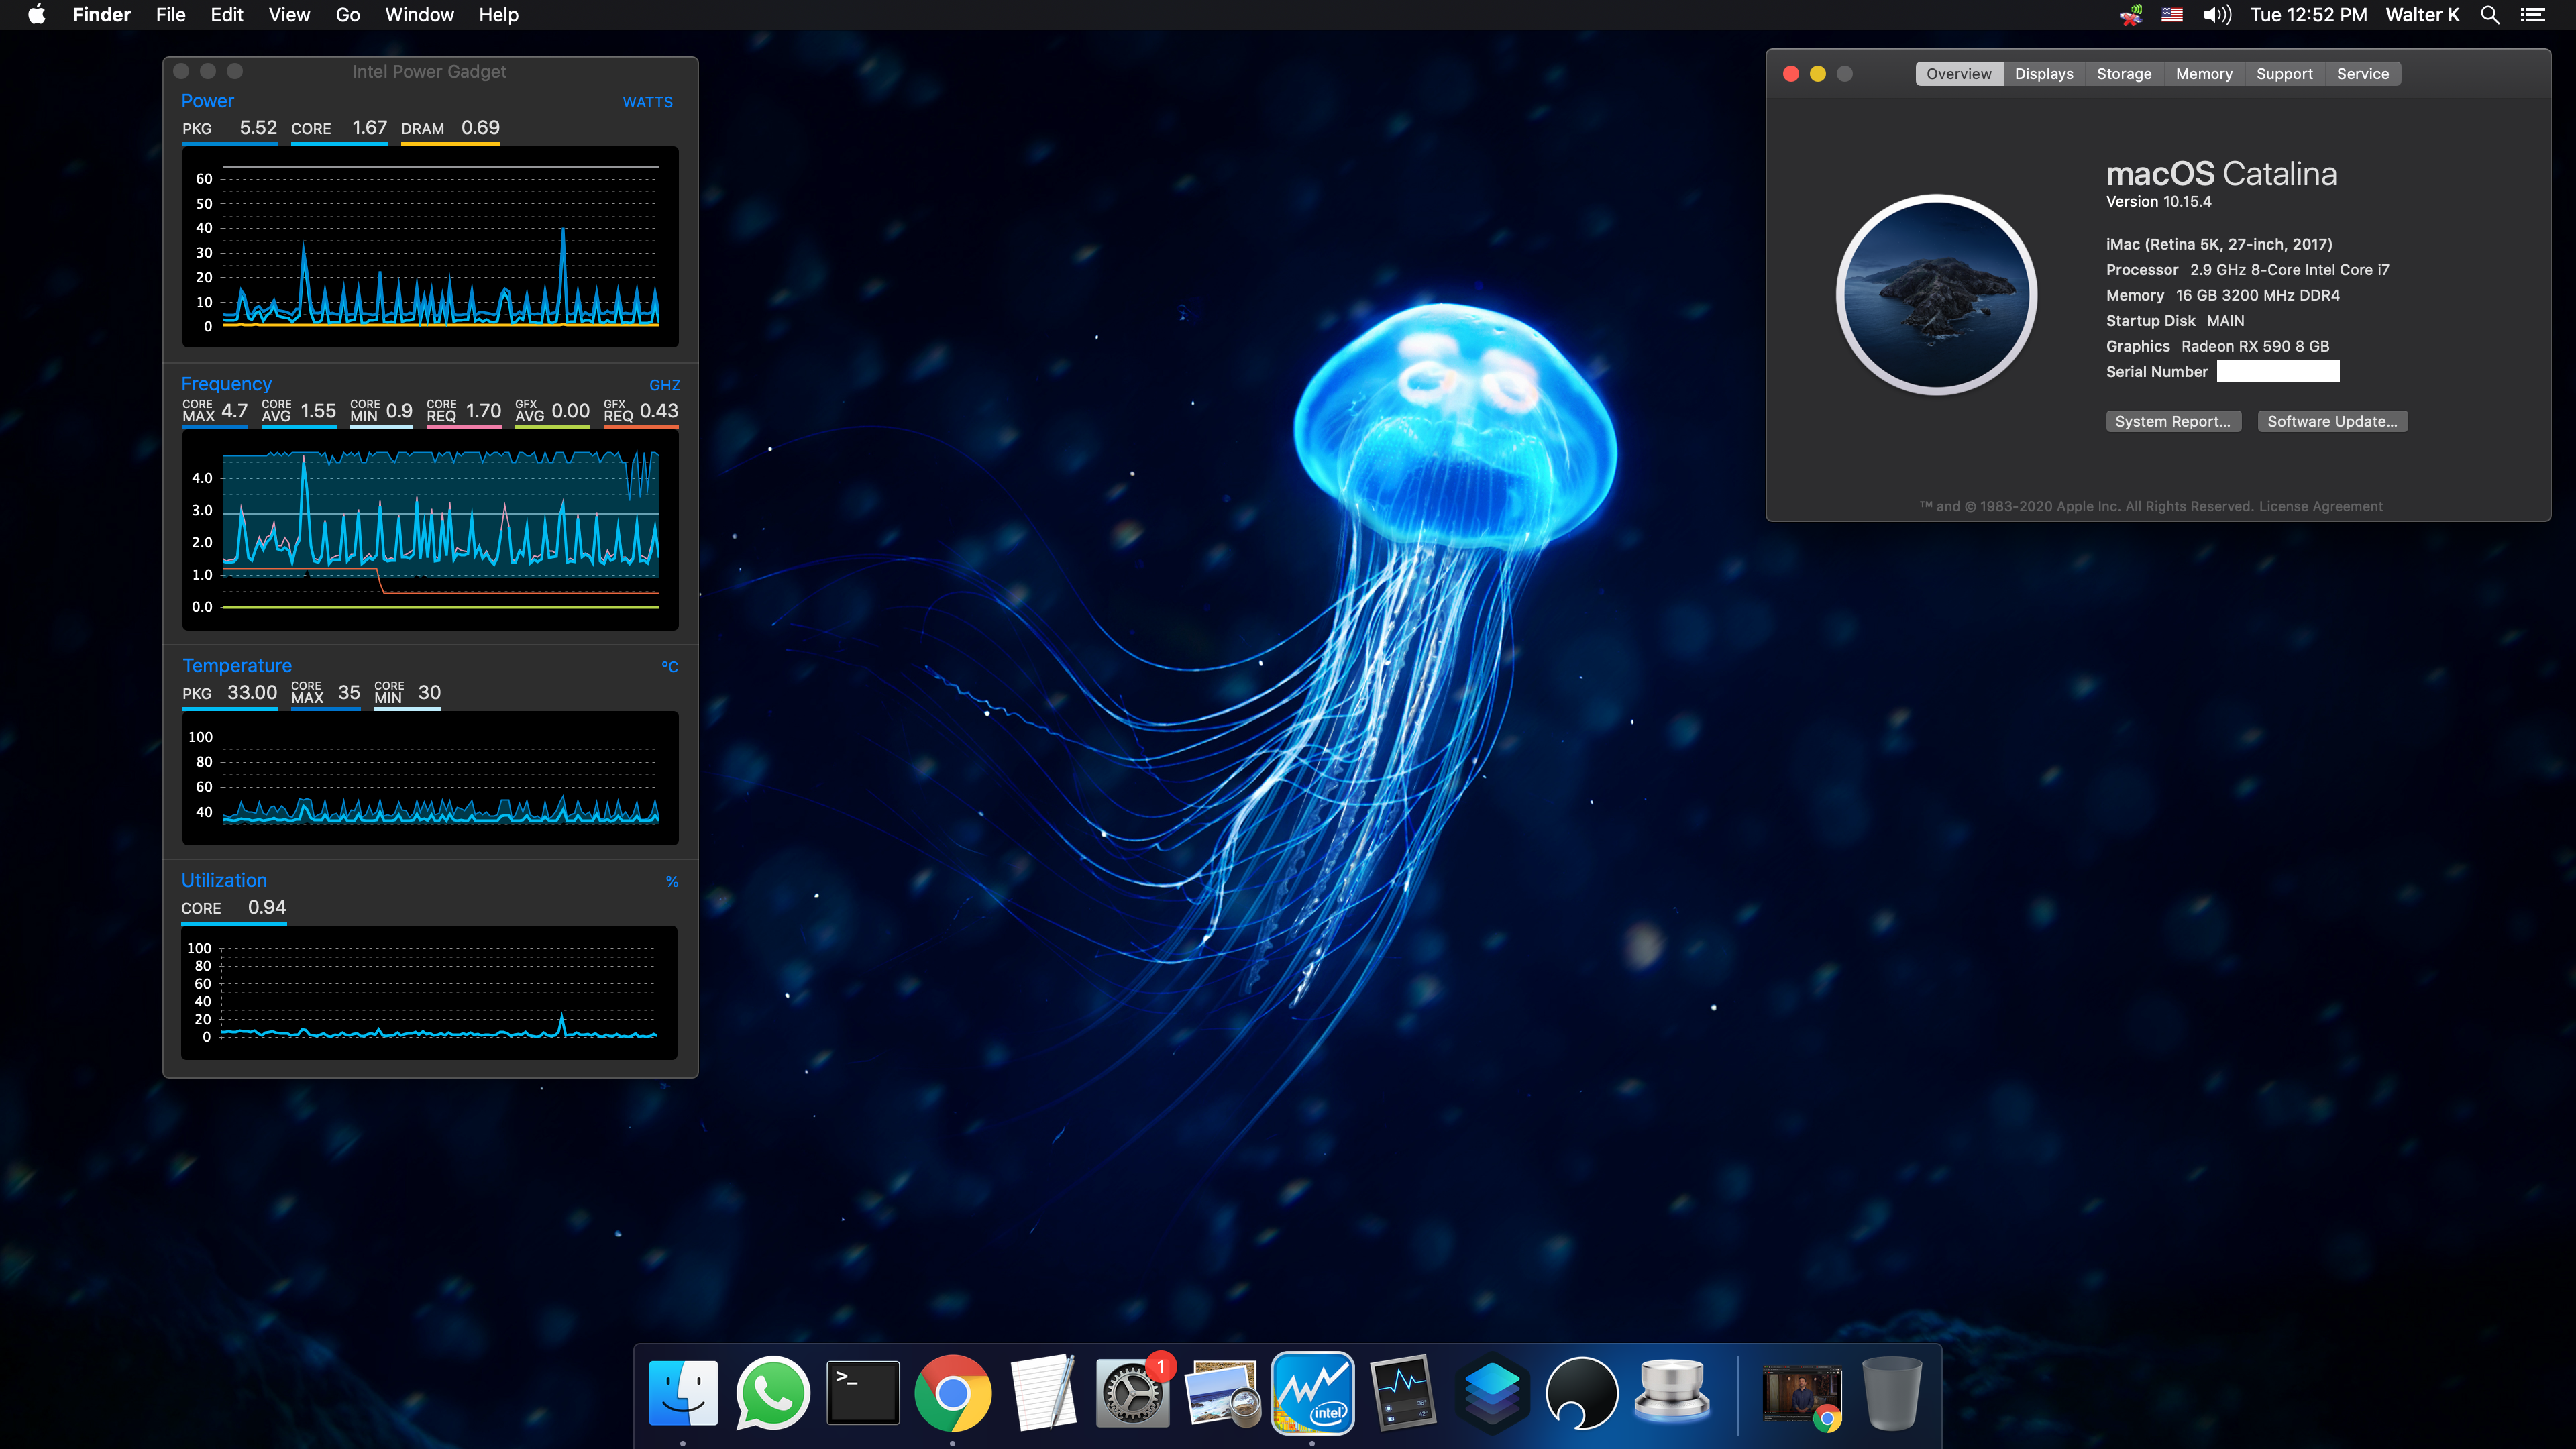
Task: Click the macOS Catalina island logo
Action: [1936, 294]
